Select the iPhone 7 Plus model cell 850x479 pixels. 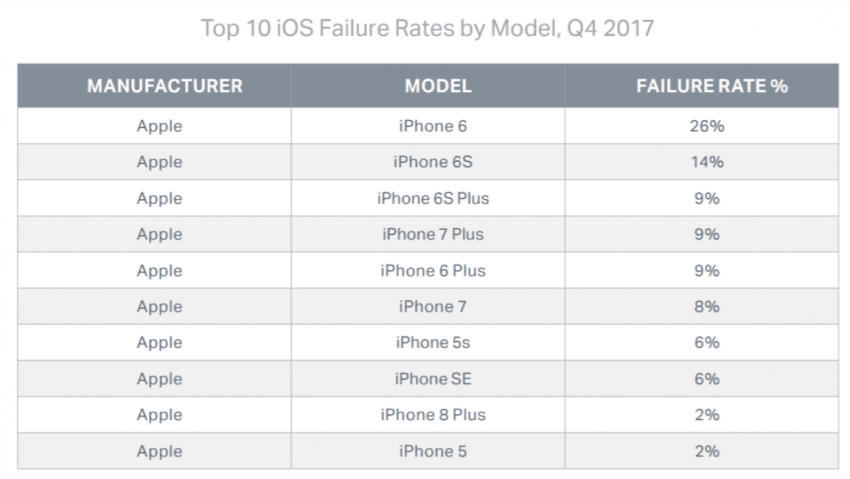[433, 234]
